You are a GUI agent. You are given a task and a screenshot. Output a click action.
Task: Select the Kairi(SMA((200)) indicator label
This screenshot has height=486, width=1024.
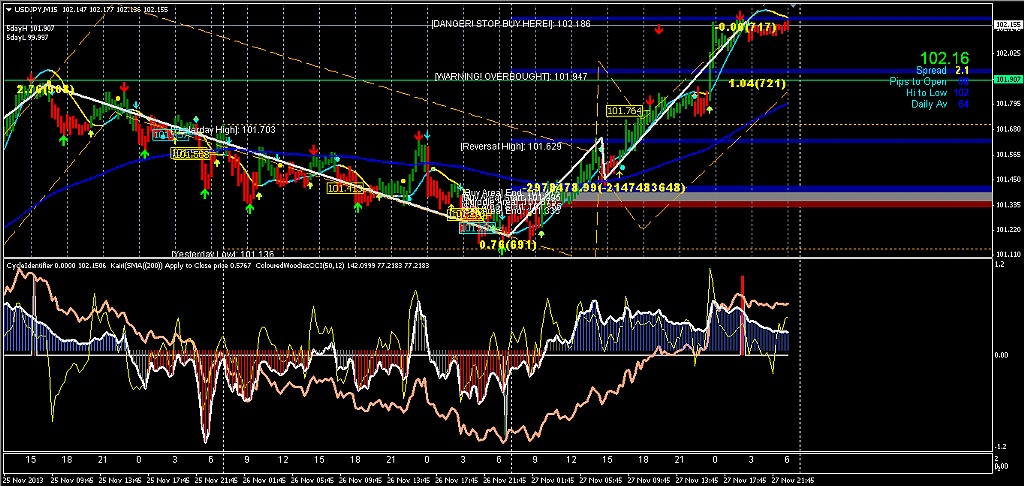[x=178, y=265]
